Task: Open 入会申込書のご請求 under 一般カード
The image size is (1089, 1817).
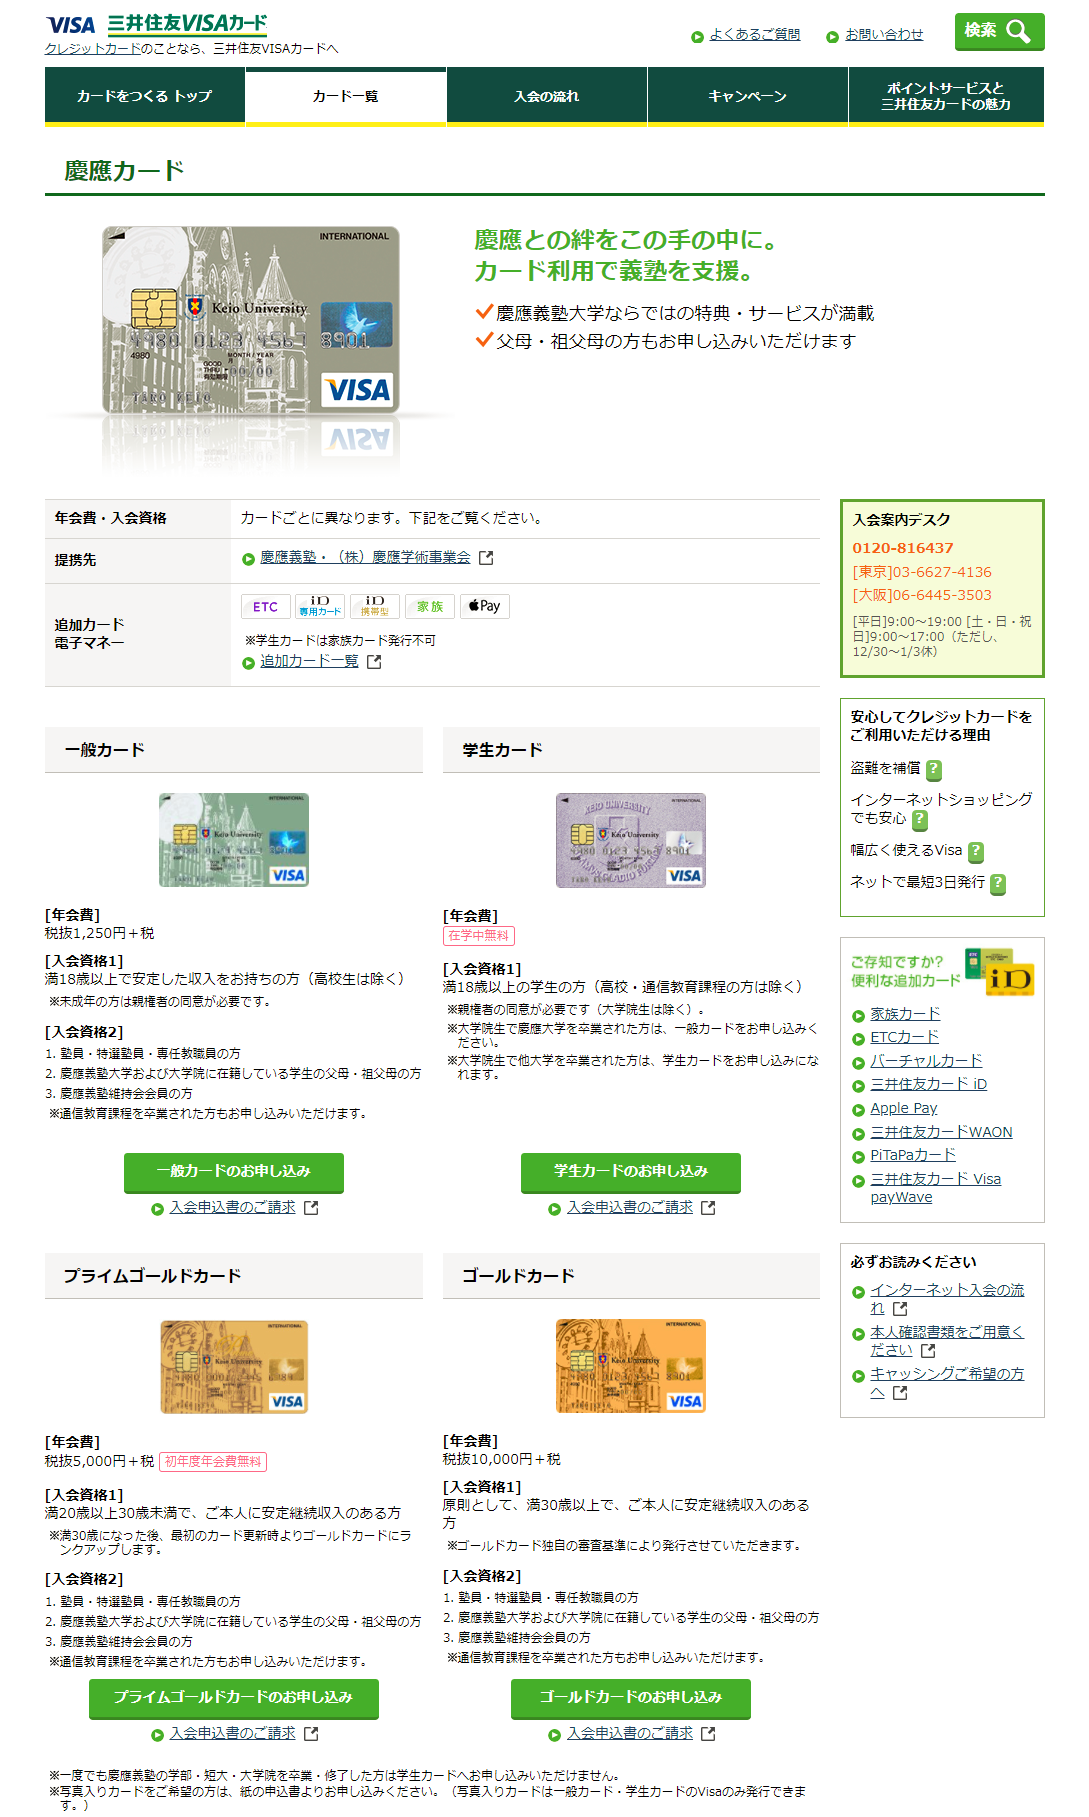Action: (x=233, y=1208)
